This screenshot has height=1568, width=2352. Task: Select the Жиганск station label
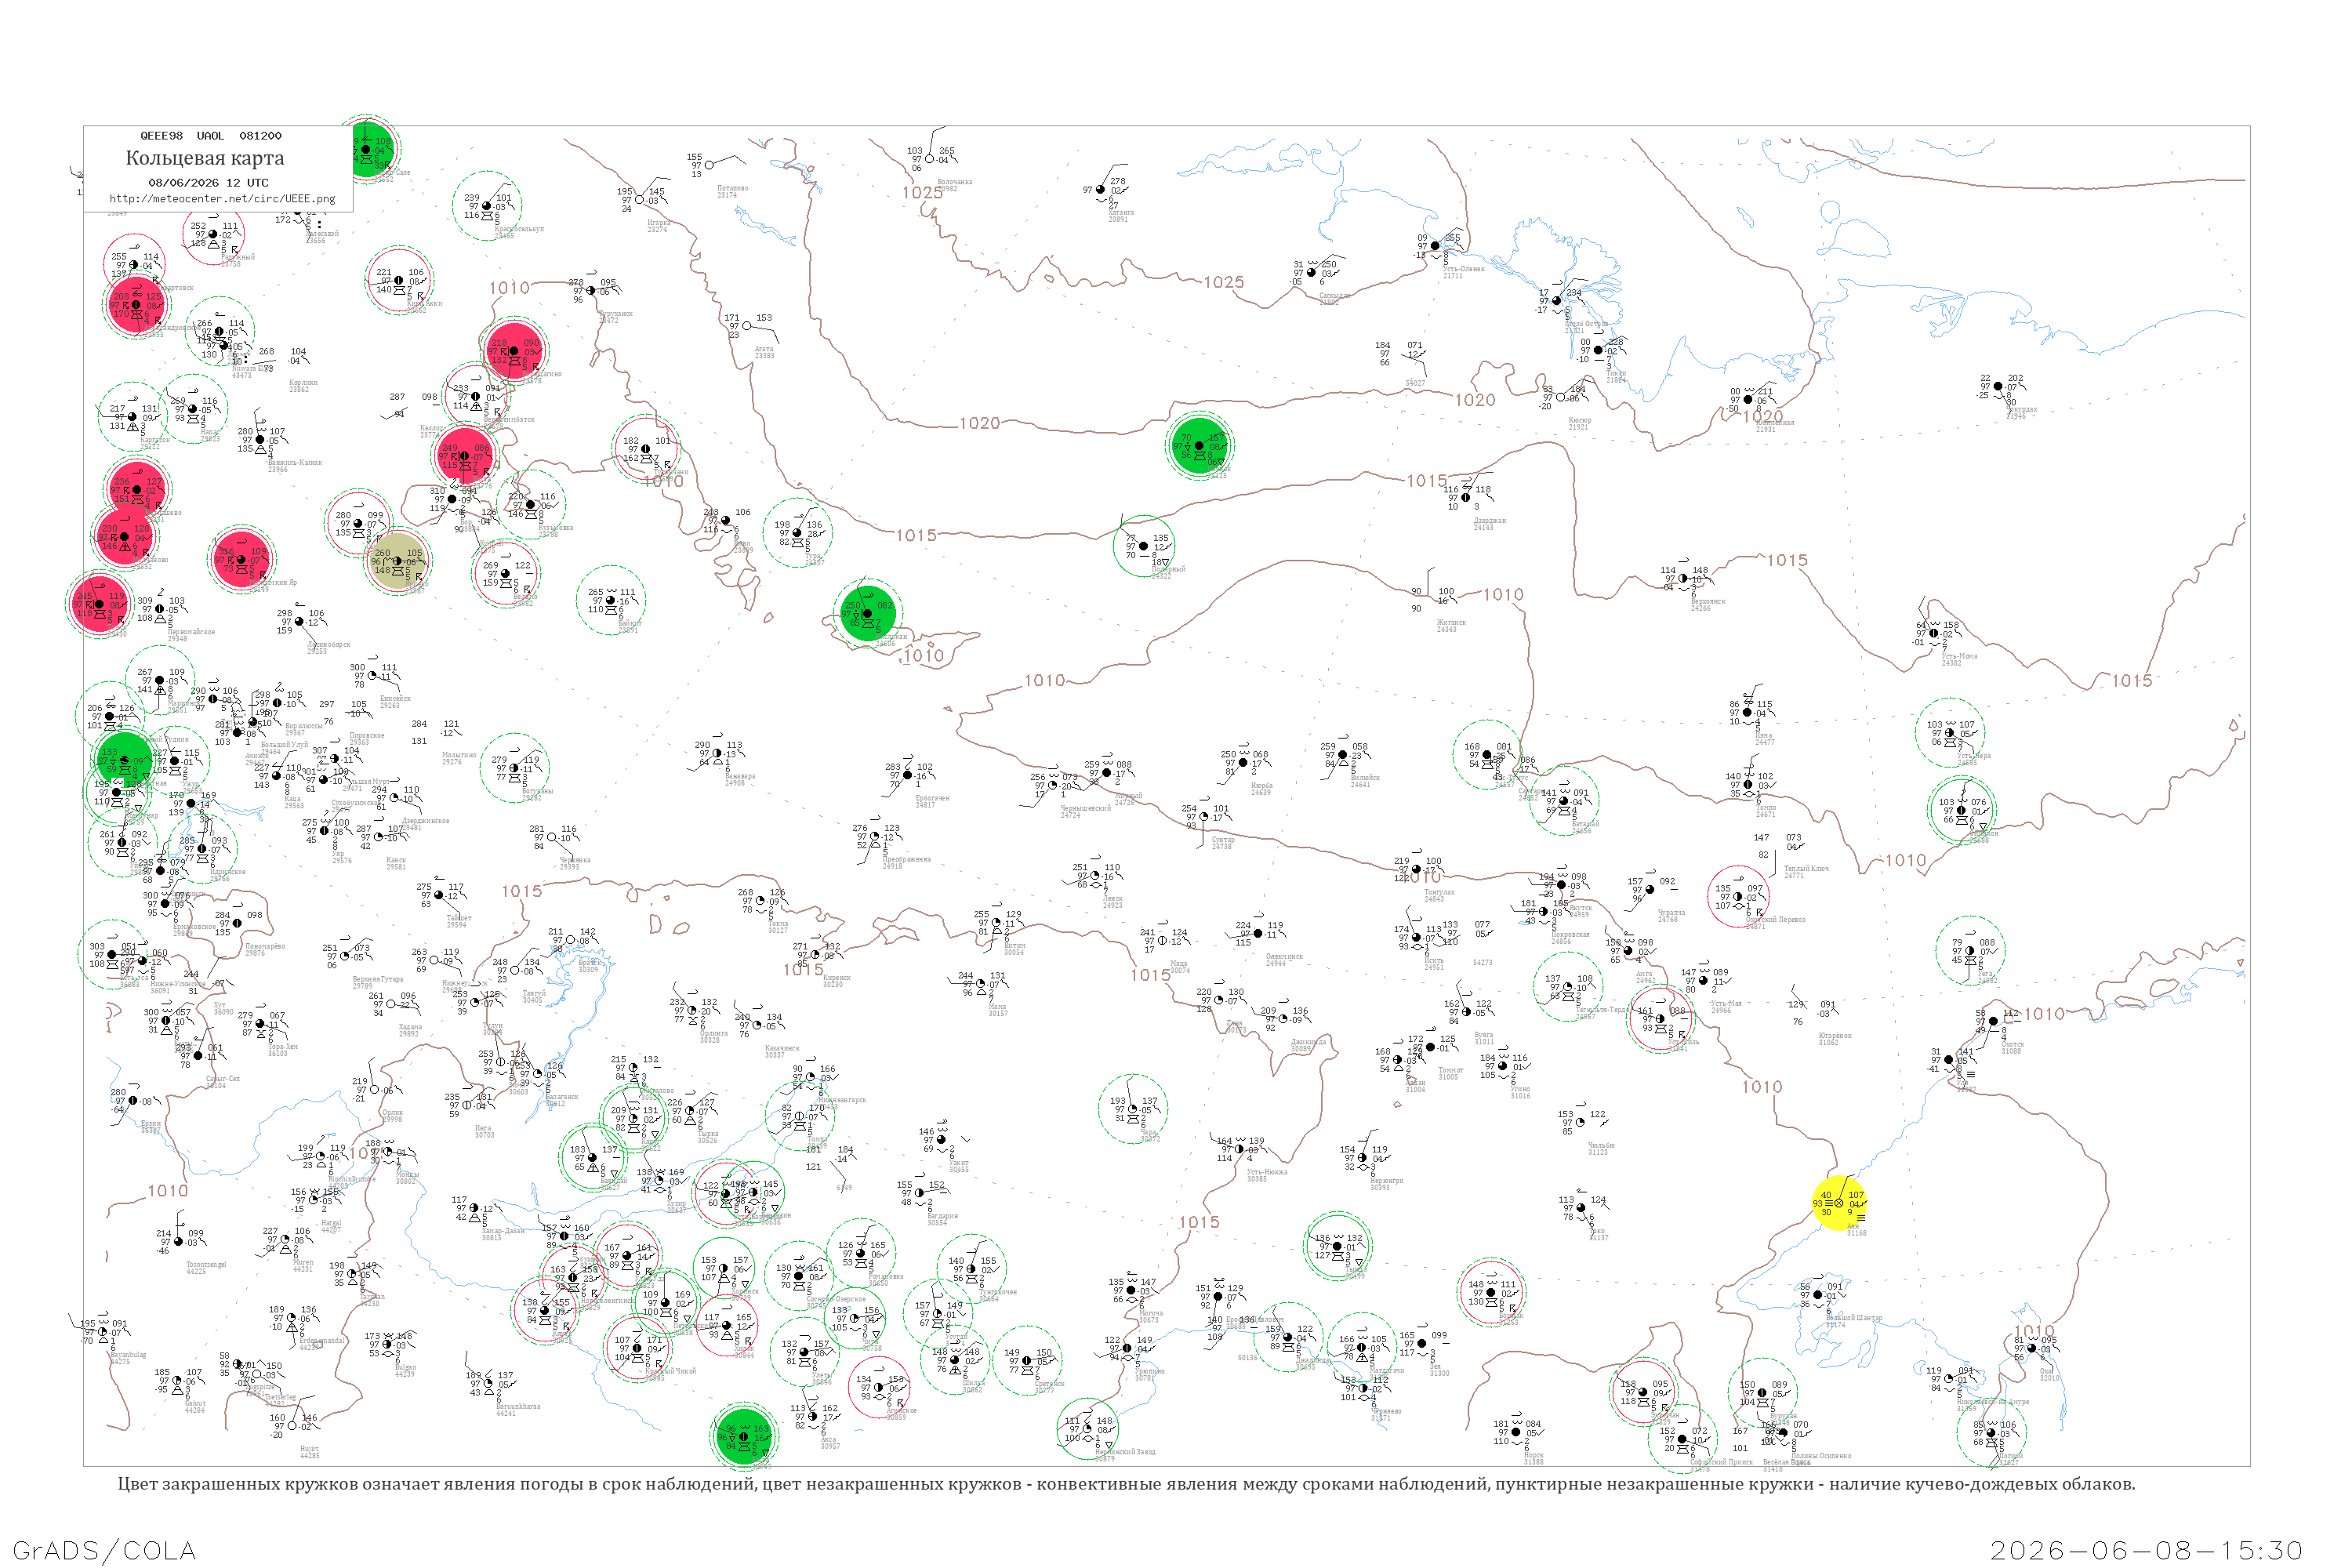pyautogui.click(x=1451, y=623)
